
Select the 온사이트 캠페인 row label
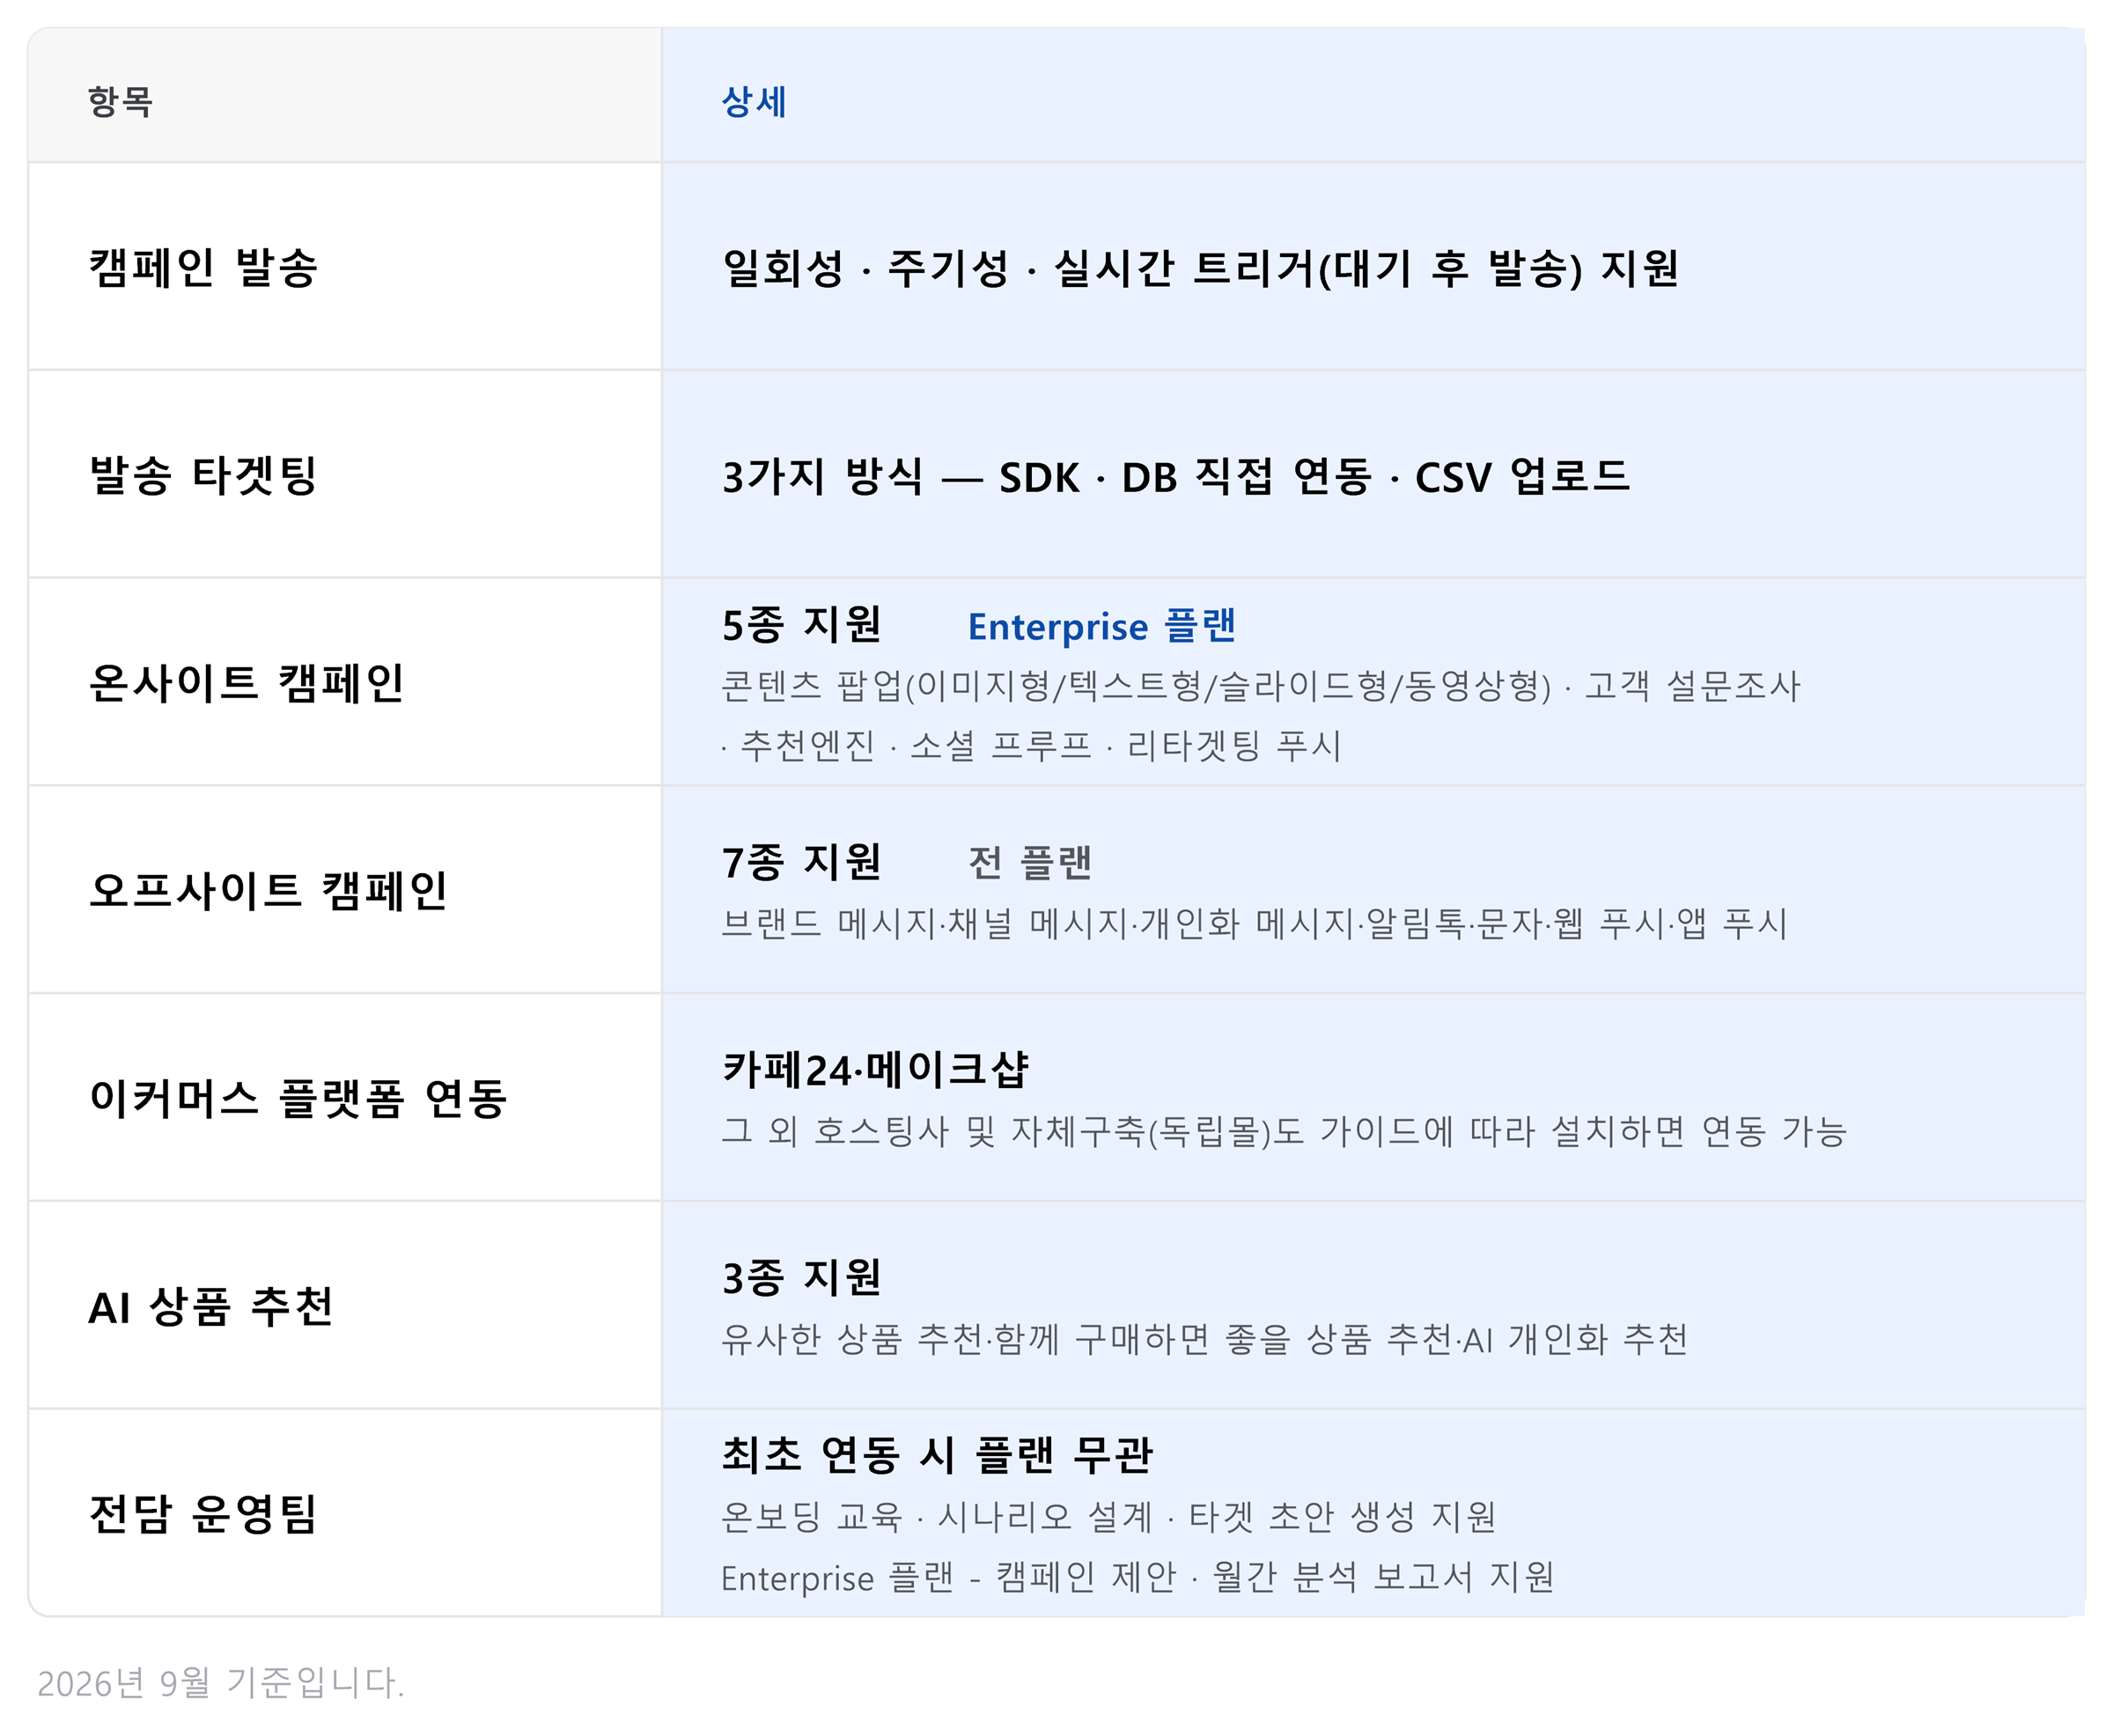(x=246, y=683)
